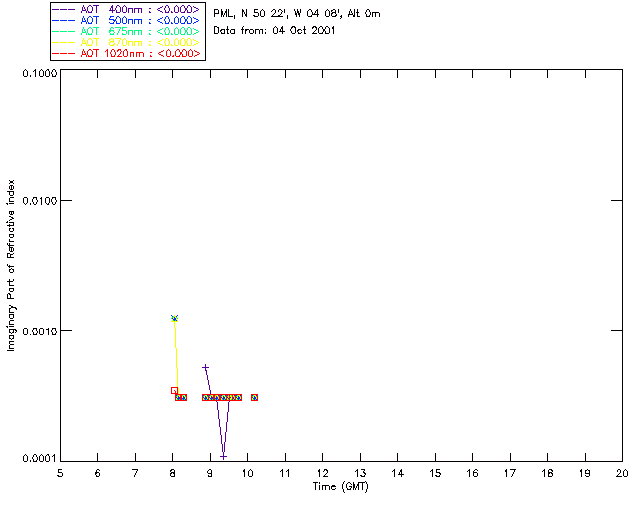
Task: Click the x-axis tick label 8
Action: pyautogui.click(x=172, y=473)
